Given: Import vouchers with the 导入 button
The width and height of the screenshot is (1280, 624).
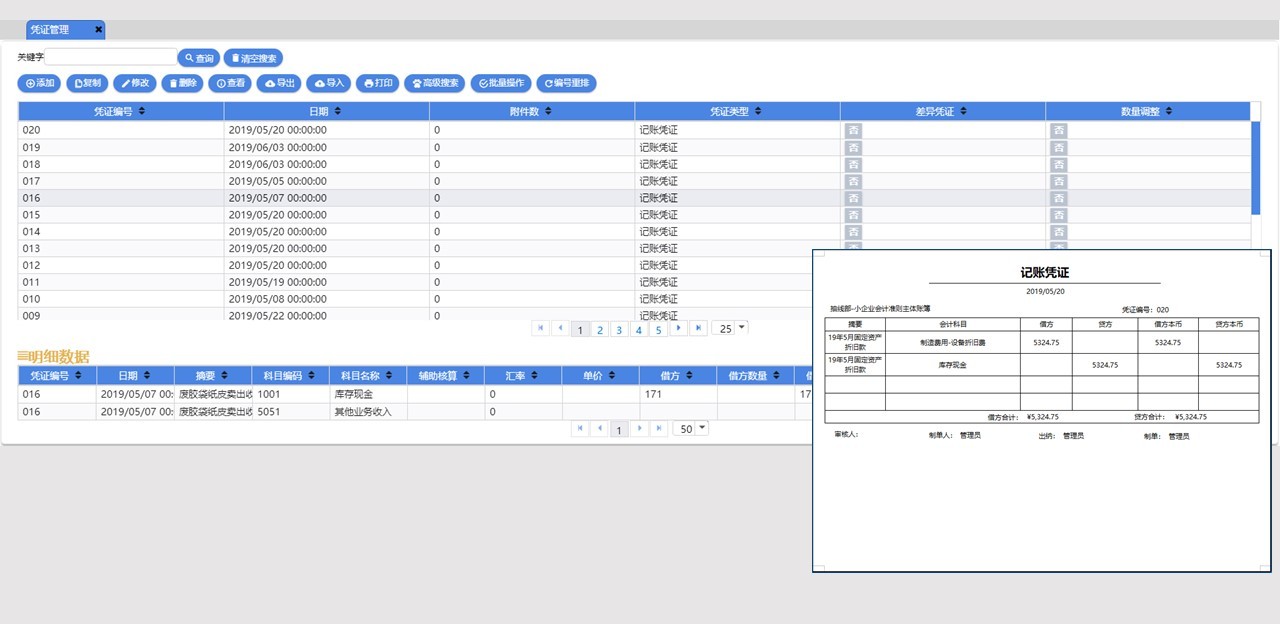Looking at the screenshot, I should 328,83.
